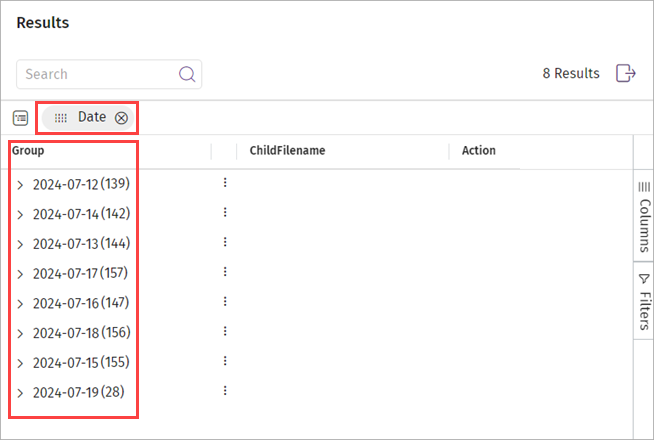Toggle the row group panel icon
The height and width of the screenshot is (440, 654).
click(x=21, y=118)
